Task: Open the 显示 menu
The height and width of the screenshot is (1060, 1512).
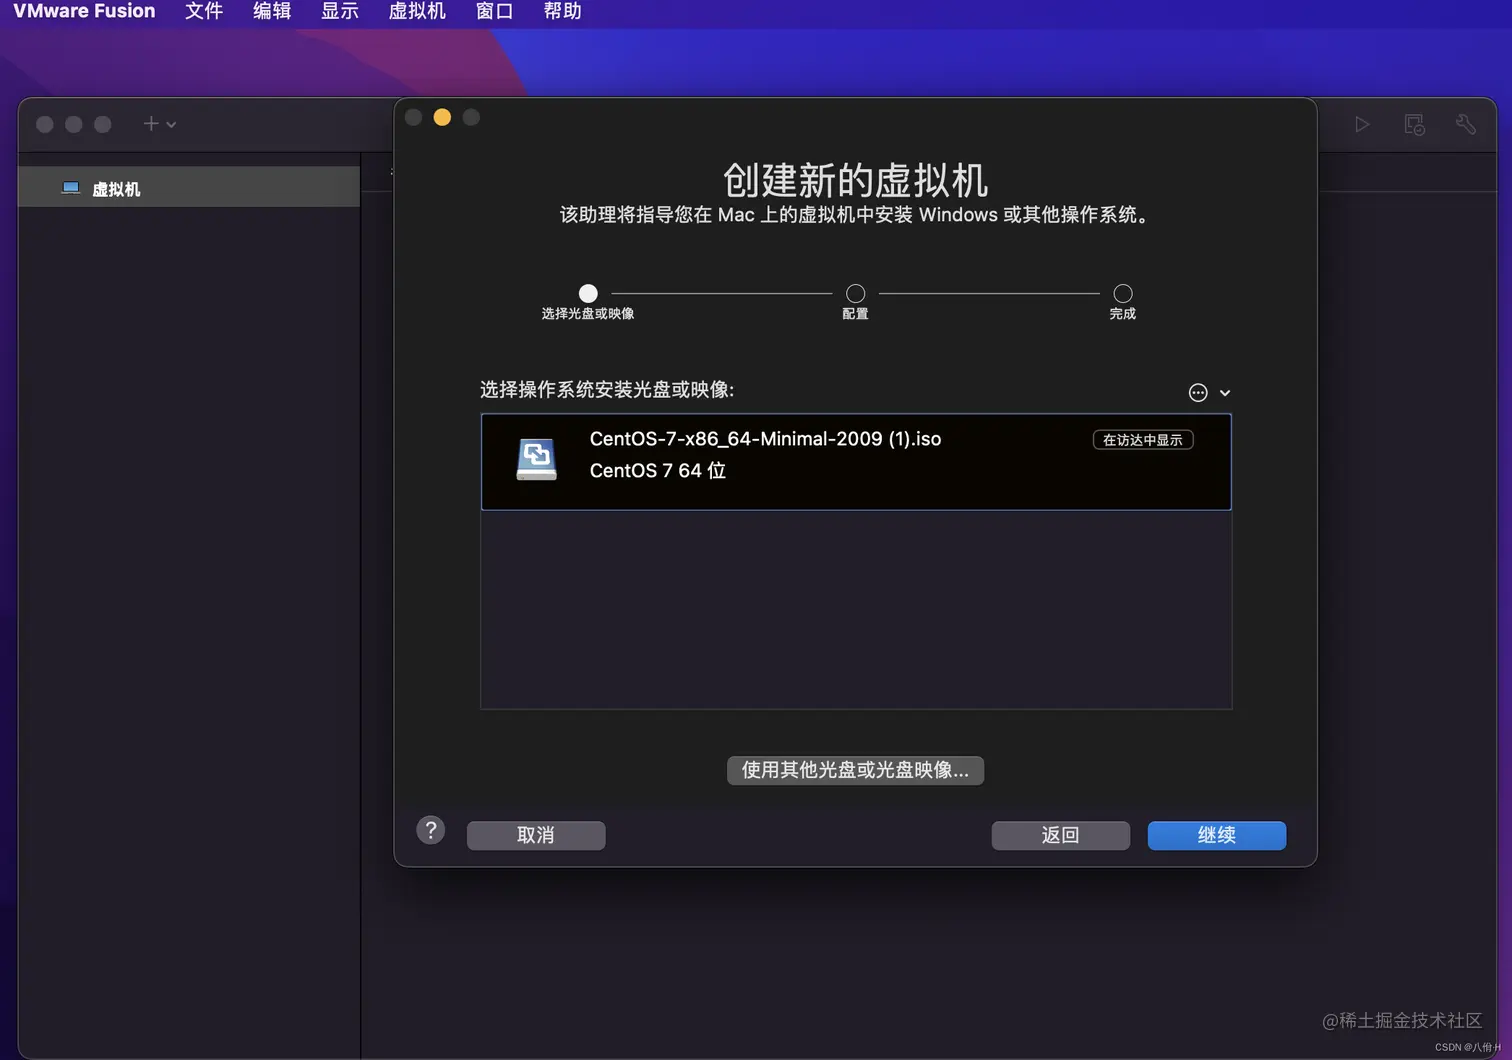Action: [x=340, y=11]
